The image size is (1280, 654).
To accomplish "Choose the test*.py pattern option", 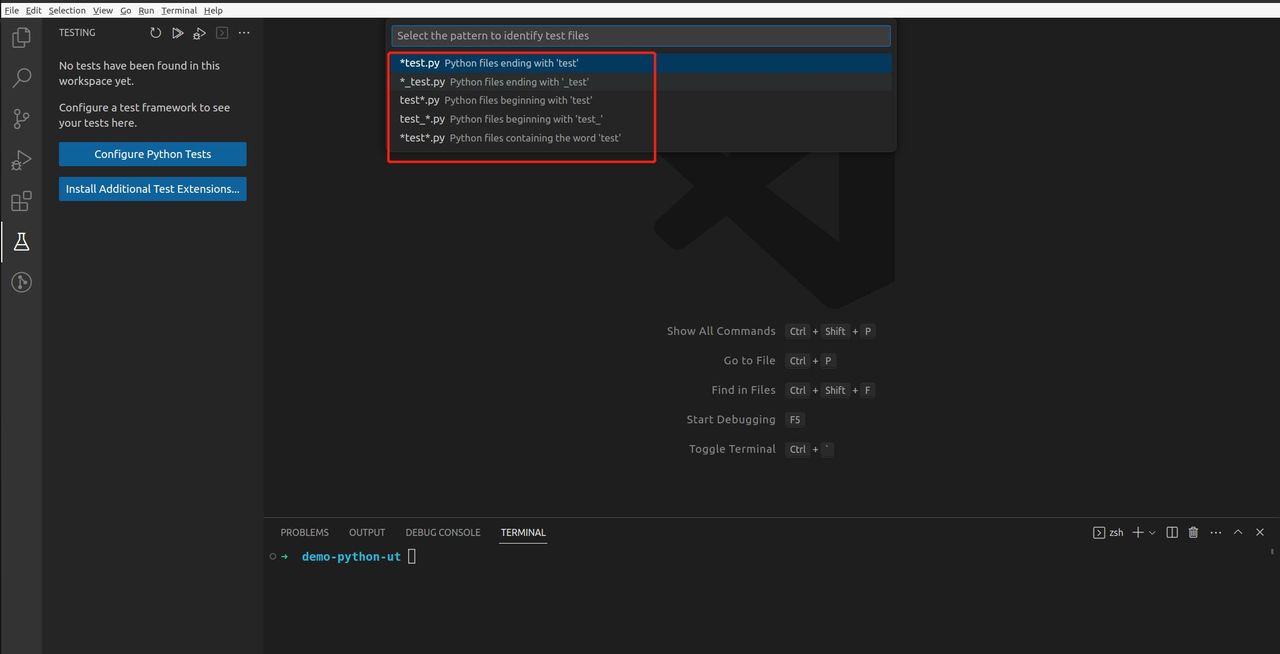I will [641, 100].
